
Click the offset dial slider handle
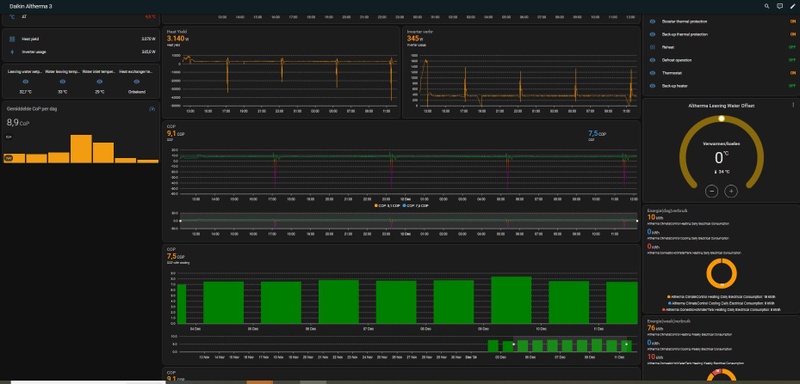tap(721, 118)
